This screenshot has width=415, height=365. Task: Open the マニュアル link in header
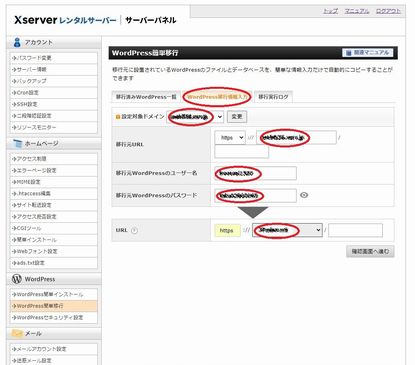(357, 11)
